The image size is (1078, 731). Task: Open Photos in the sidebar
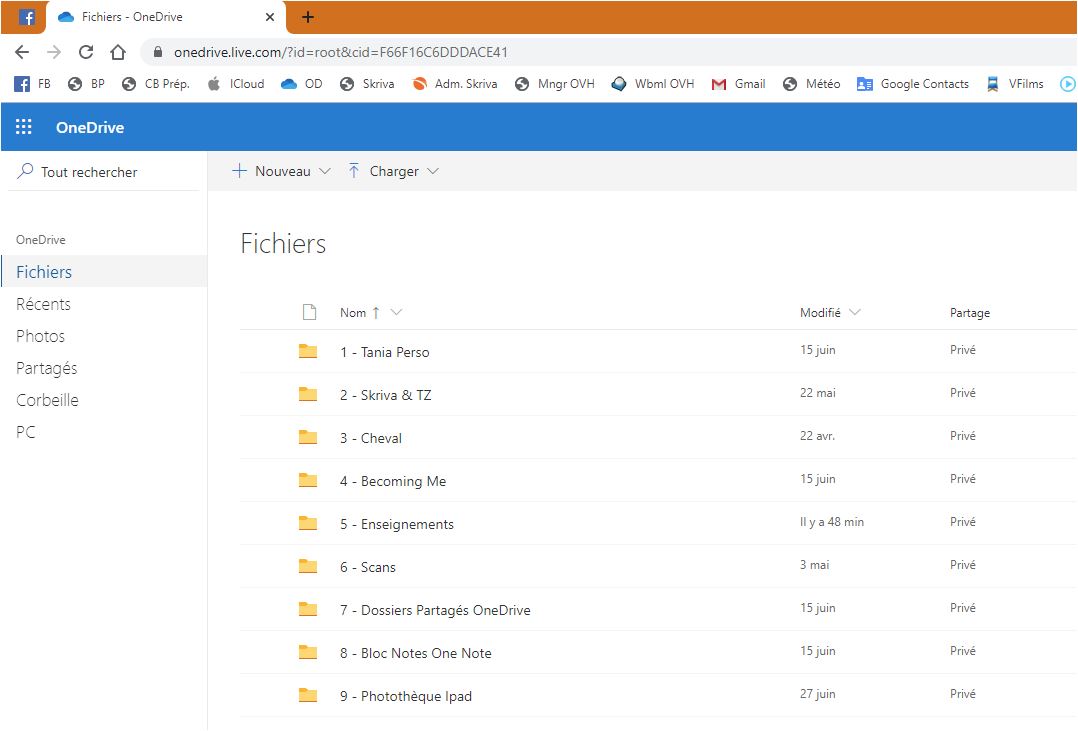click(41, 336)
